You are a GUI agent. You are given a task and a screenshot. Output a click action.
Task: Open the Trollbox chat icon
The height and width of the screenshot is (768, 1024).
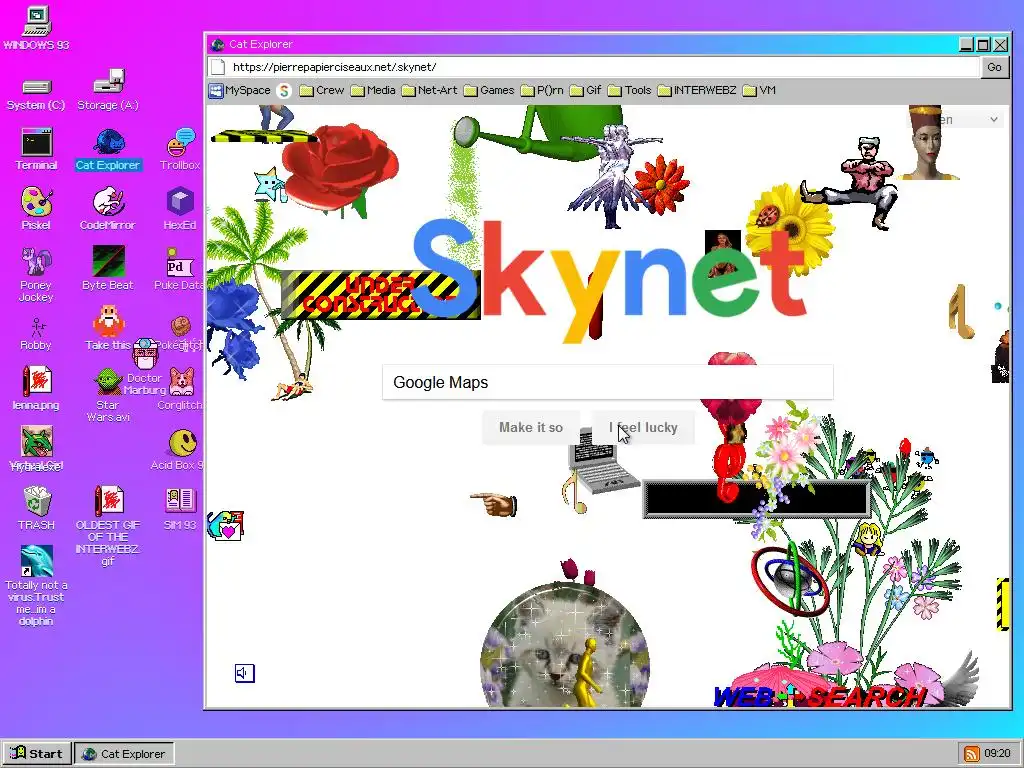coord(180,150)
